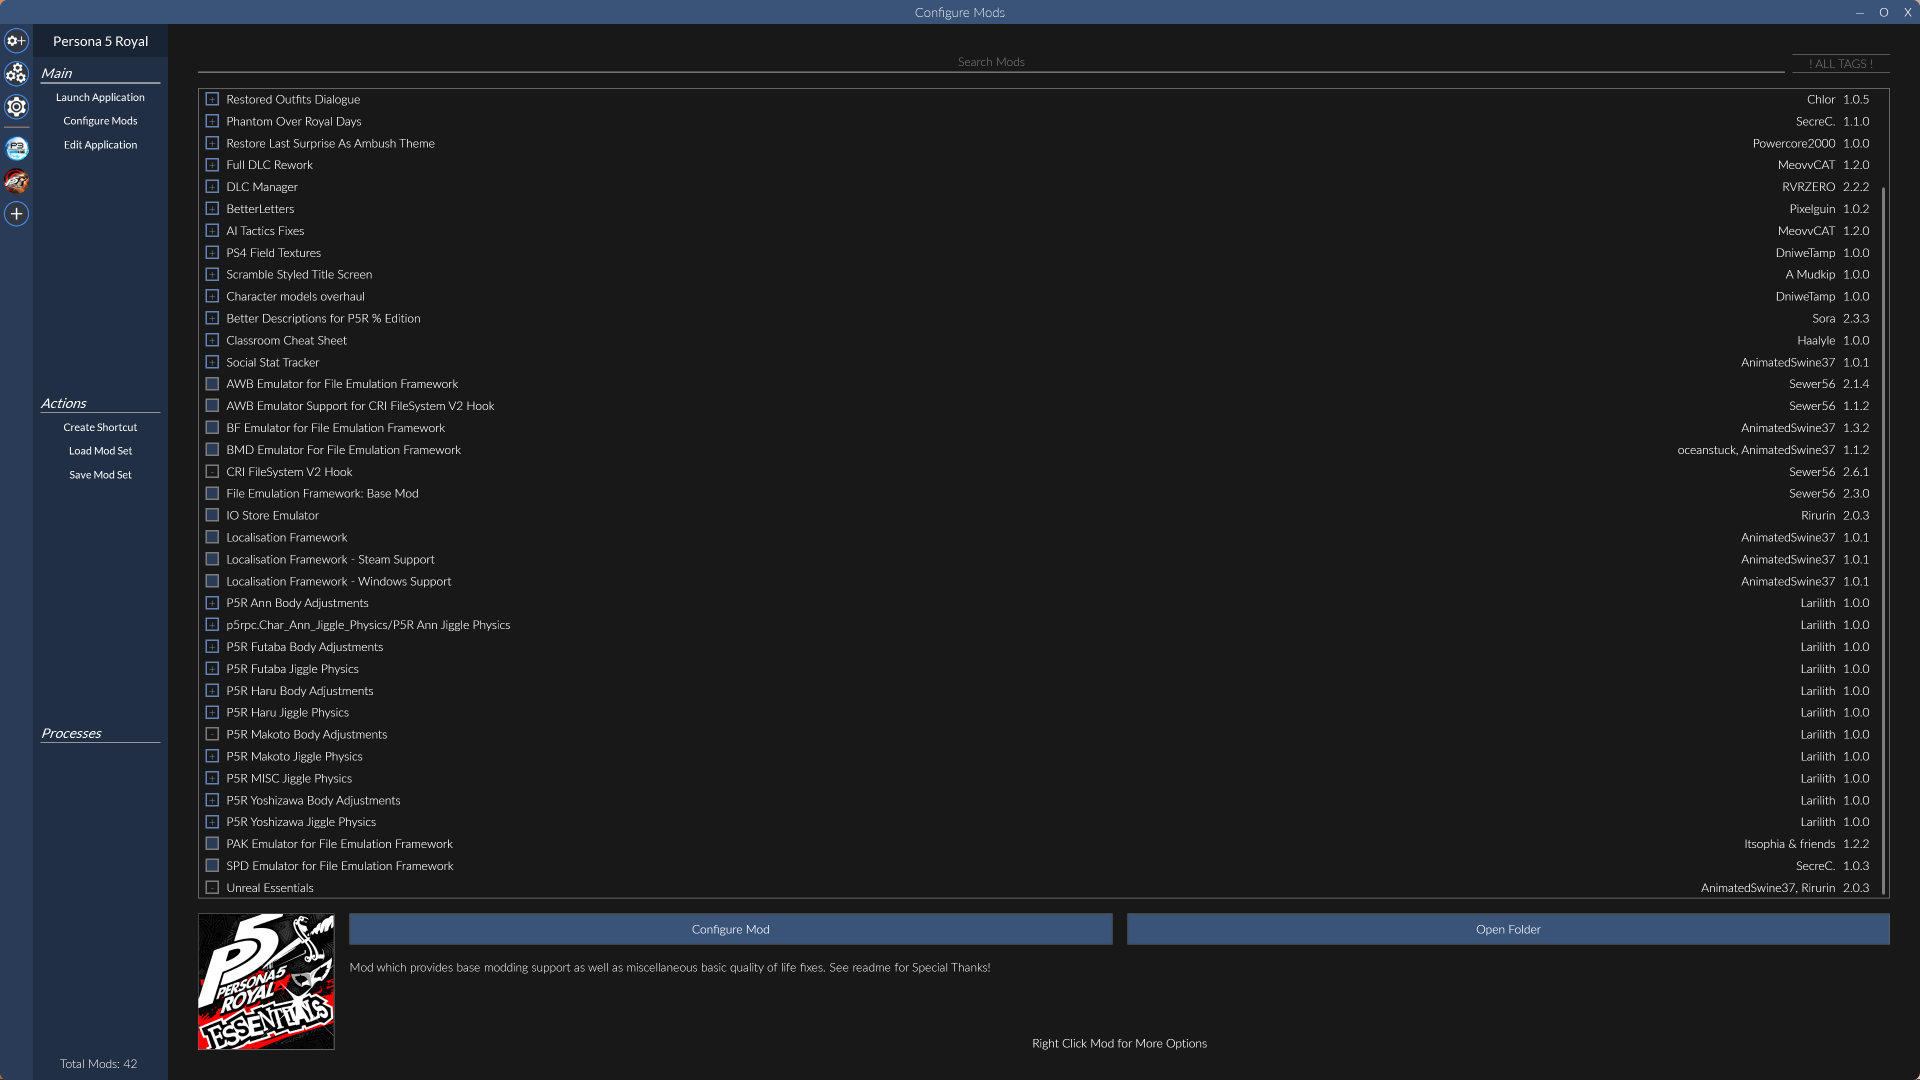Select the BetterLetters mod row
This screenshot has width=1920, height=1080.
pyautogui.click(x=1040, y=209)
